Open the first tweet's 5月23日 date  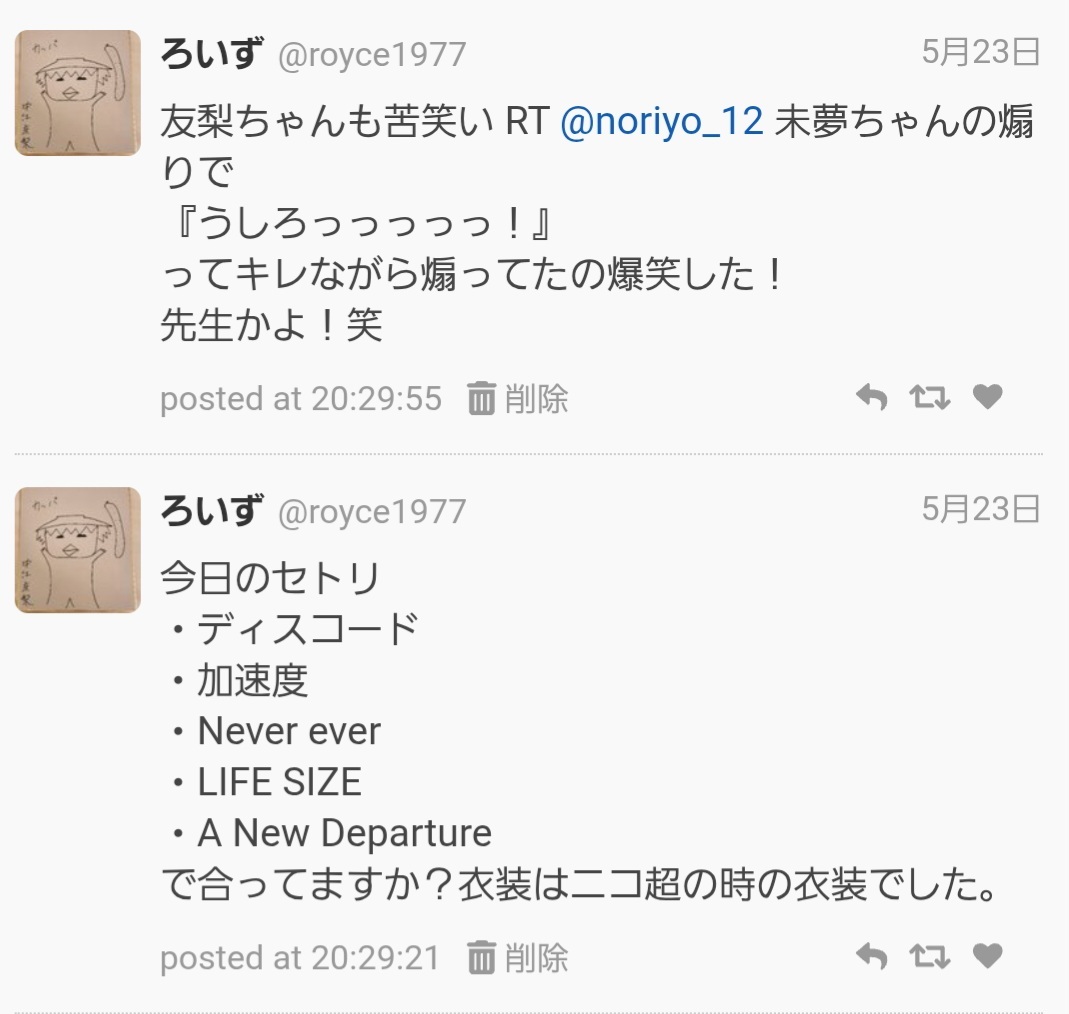tap(980, 52)
